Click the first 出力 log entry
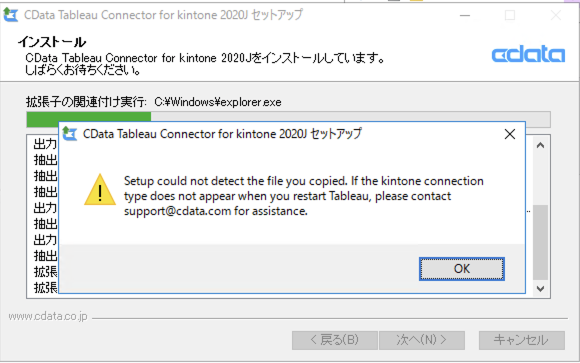The height and width of the screenshot is (363, 580). [45, 144]
